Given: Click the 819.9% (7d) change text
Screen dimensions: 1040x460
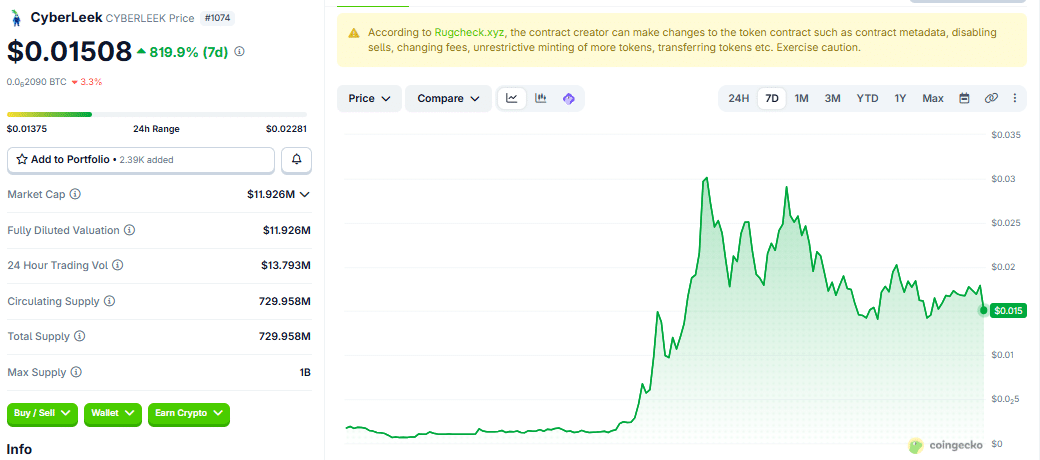Looking at the screenshot, I should tap(189, 51).
